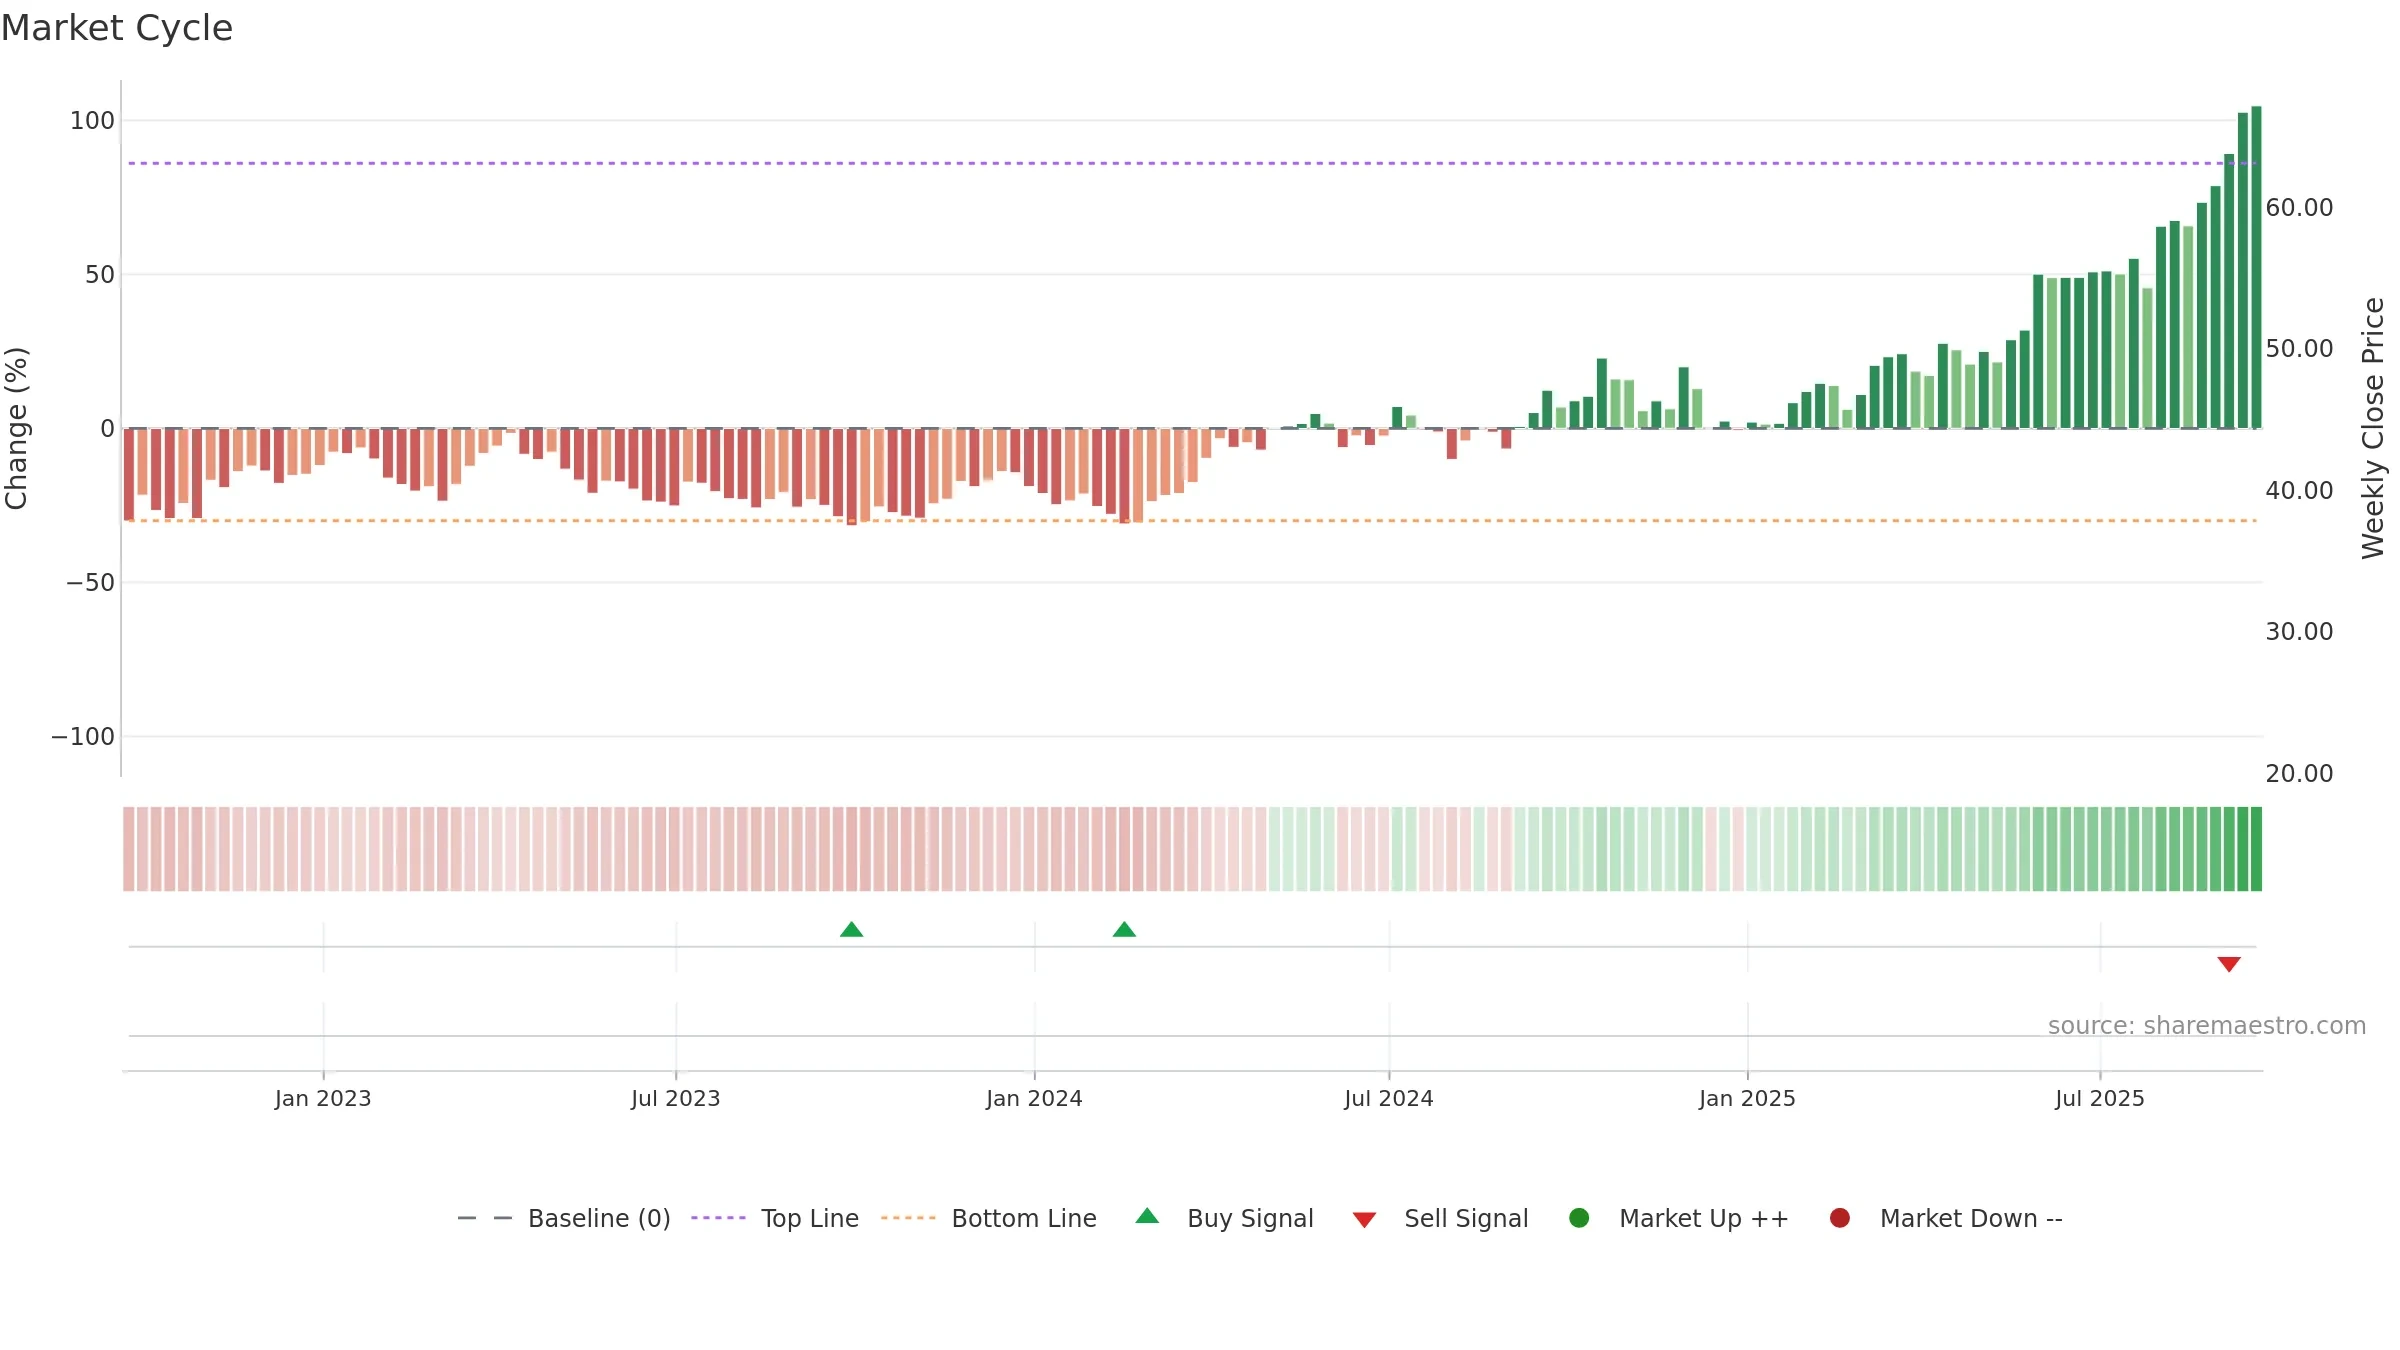The image size is (2400, 1350).
Task: Click the −50 left axis tick label
Action: 91,583
